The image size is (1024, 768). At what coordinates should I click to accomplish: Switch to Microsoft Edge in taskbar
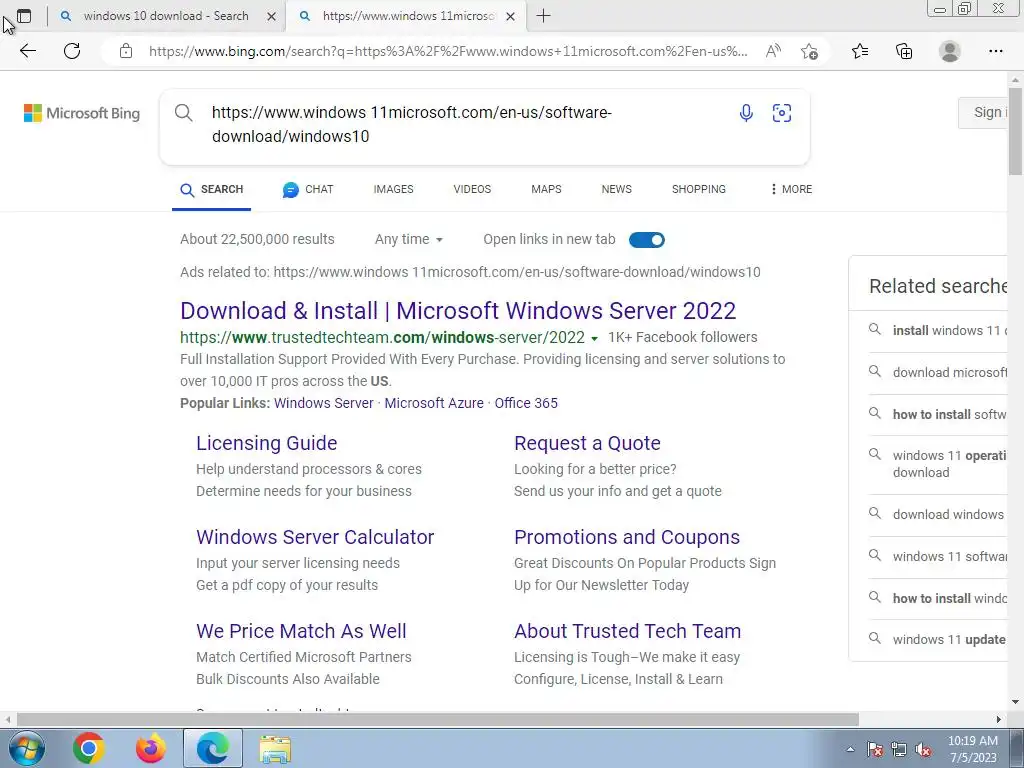(213, 748)
